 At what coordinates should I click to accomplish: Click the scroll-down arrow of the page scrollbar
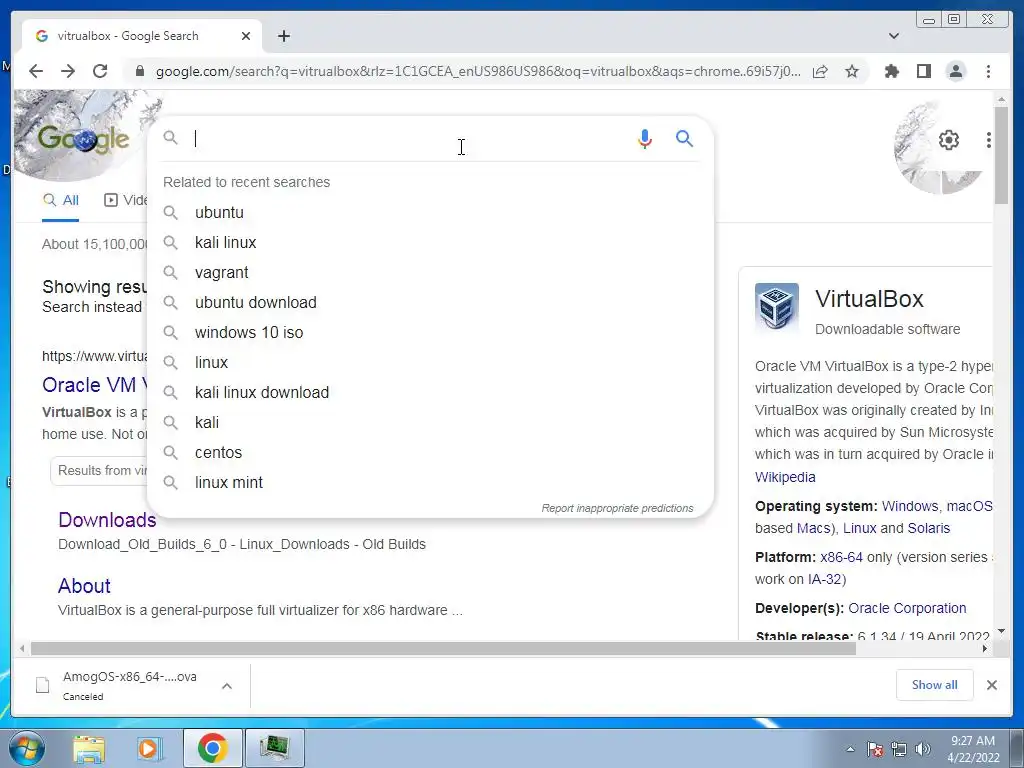(x=1001, y=632)
